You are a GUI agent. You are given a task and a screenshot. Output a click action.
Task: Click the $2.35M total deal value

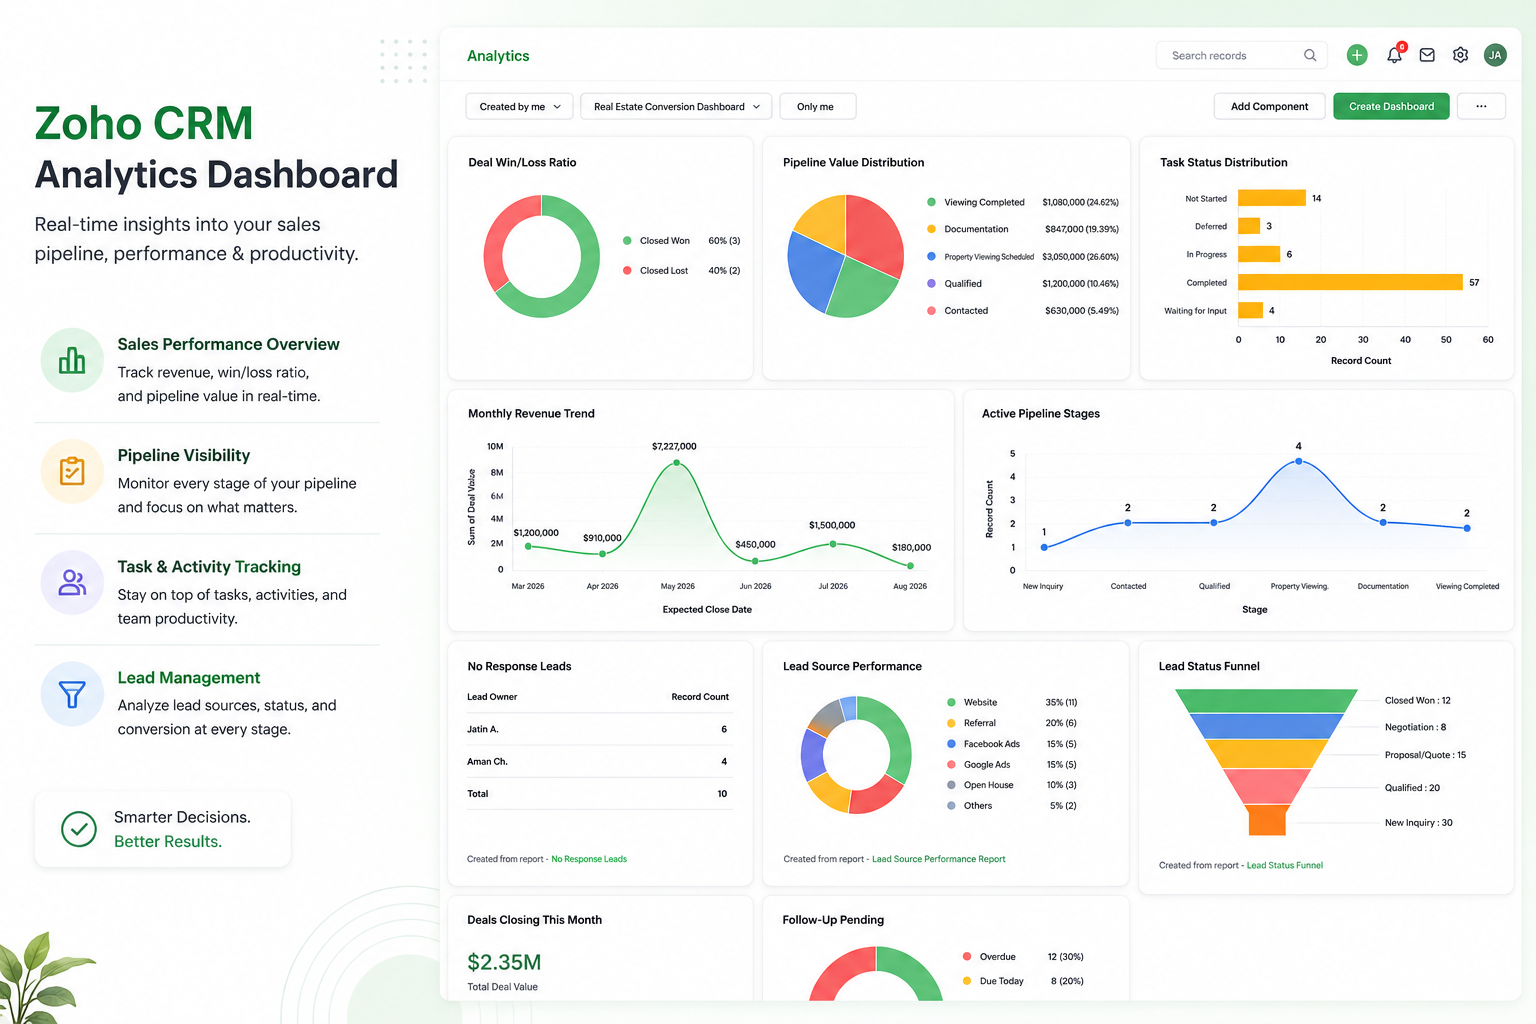(x=504, y=962)
